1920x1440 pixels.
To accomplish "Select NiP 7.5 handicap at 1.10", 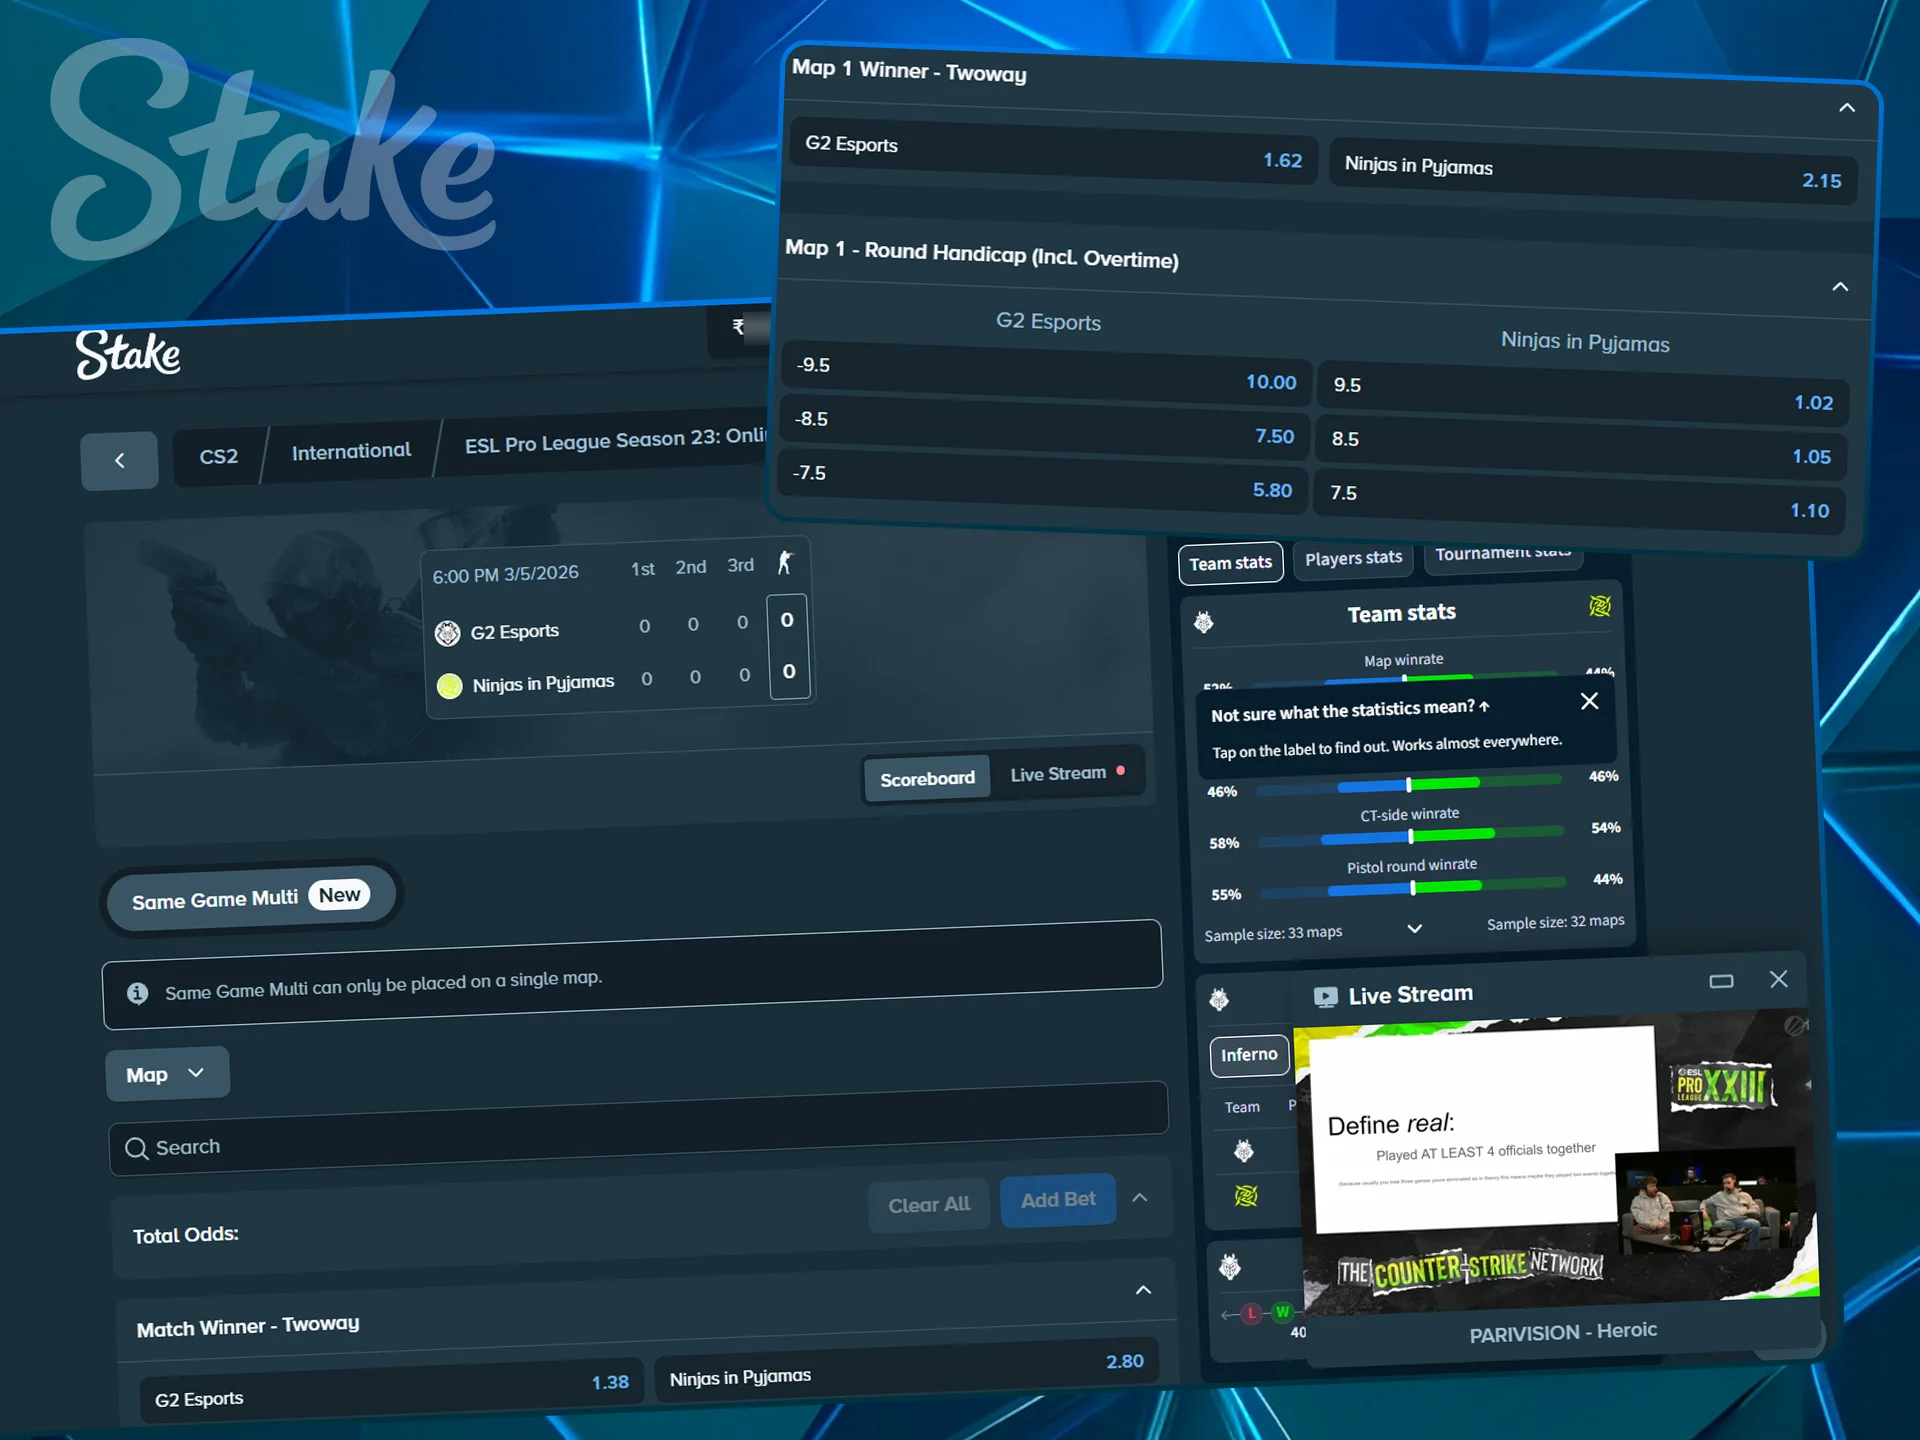I will point(1579,501).
